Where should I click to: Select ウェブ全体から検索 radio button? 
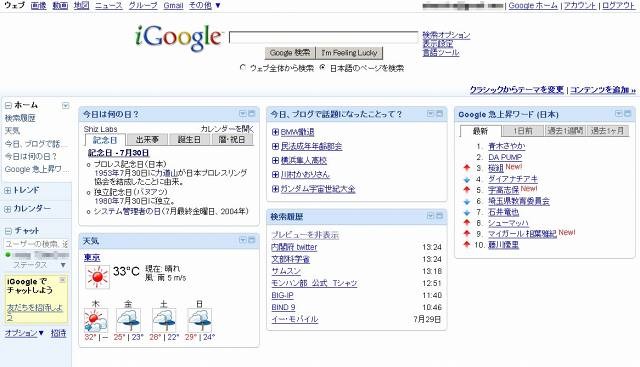click(243, 68)
